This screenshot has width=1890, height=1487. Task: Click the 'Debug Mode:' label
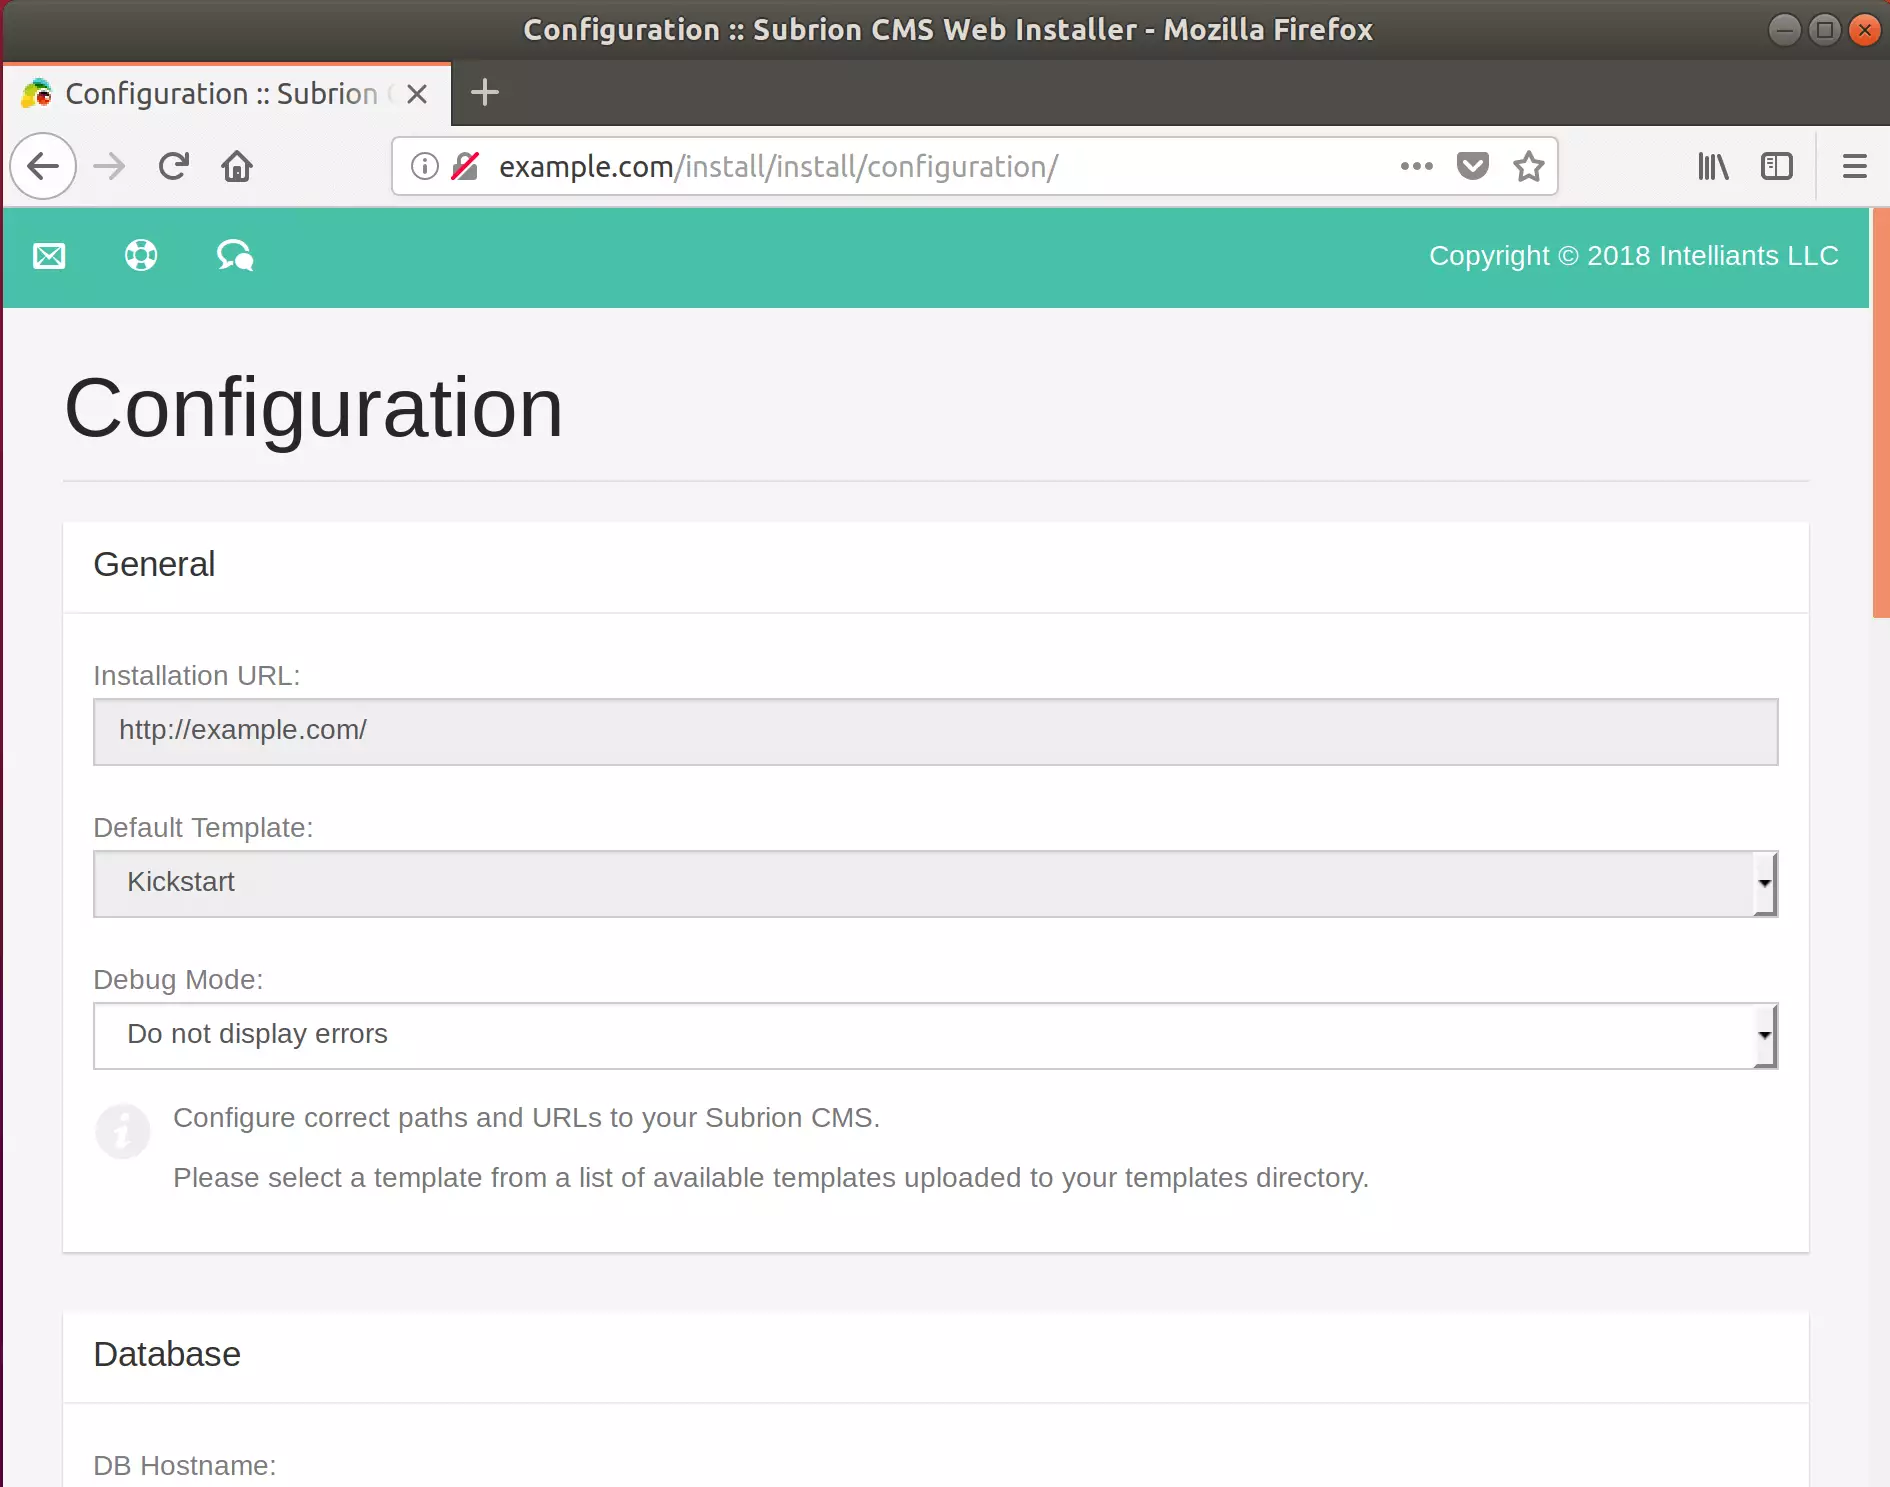tap(178, 980)
